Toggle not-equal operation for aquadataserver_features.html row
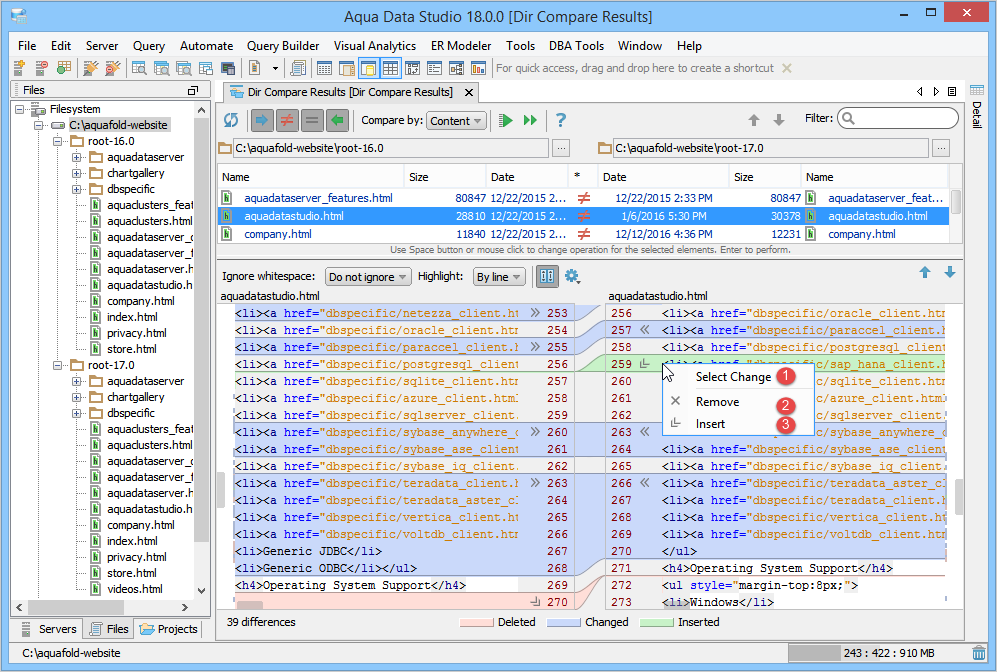This screenshot has width=997, height=672. 583,198
